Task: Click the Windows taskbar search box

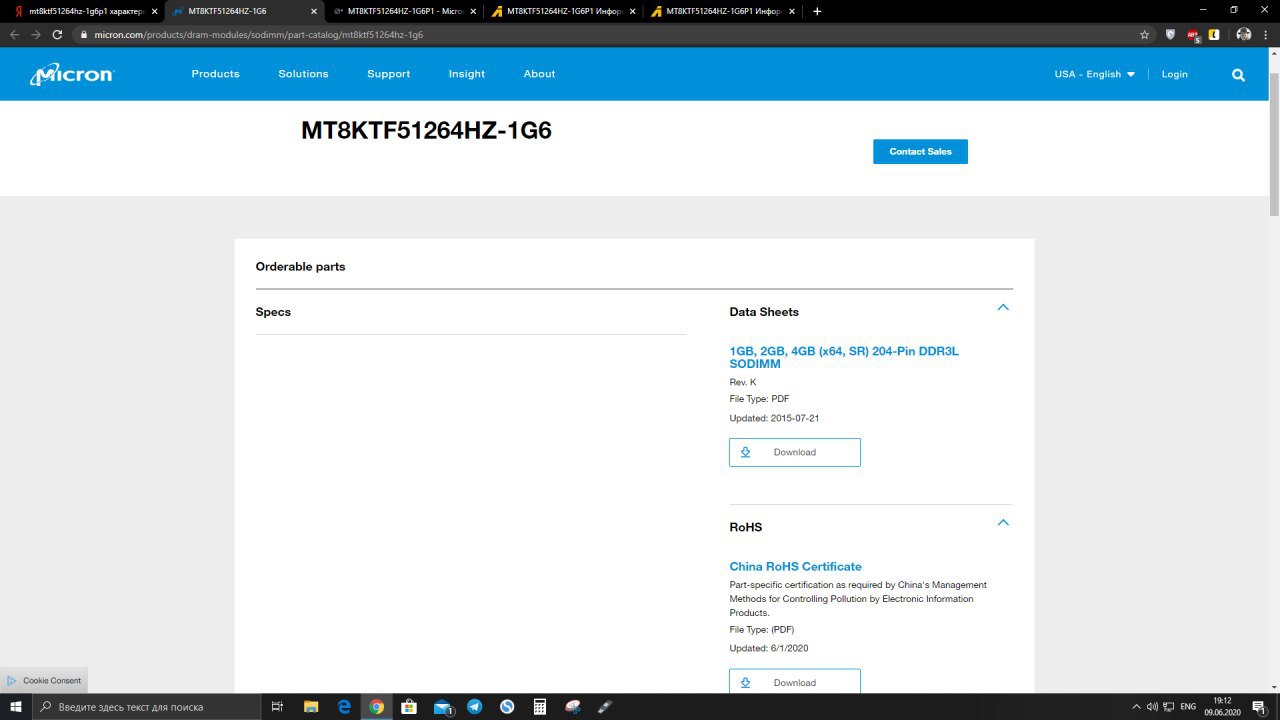Action: (146, 706)
